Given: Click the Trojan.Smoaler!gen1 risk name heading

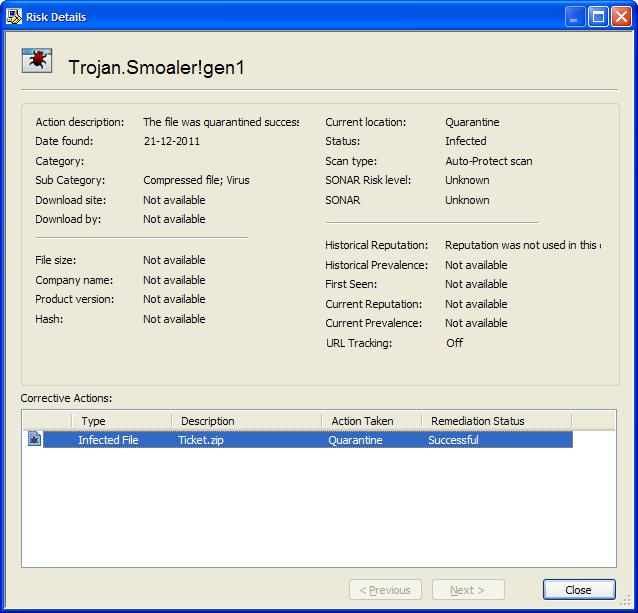Looking at the screenshot, I should tap(156, 68).
